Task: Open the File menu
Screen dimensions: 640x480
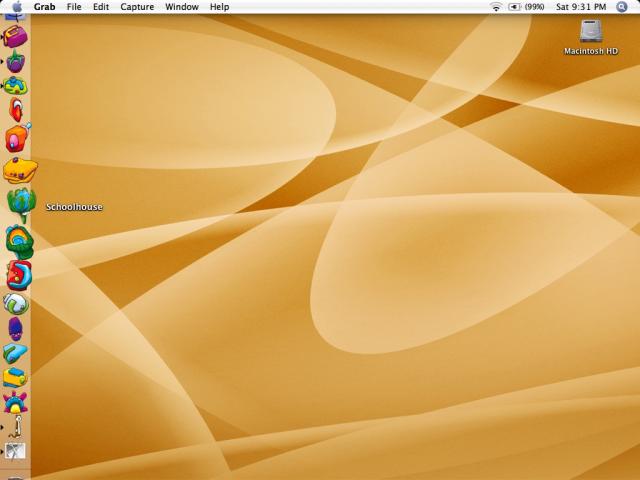Action: click(74, 7)
